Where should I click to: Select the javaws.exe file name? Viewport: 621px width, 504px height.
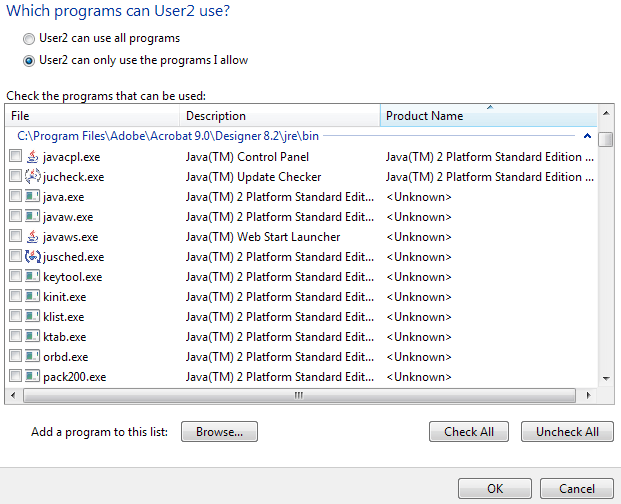tap(70, 237)
